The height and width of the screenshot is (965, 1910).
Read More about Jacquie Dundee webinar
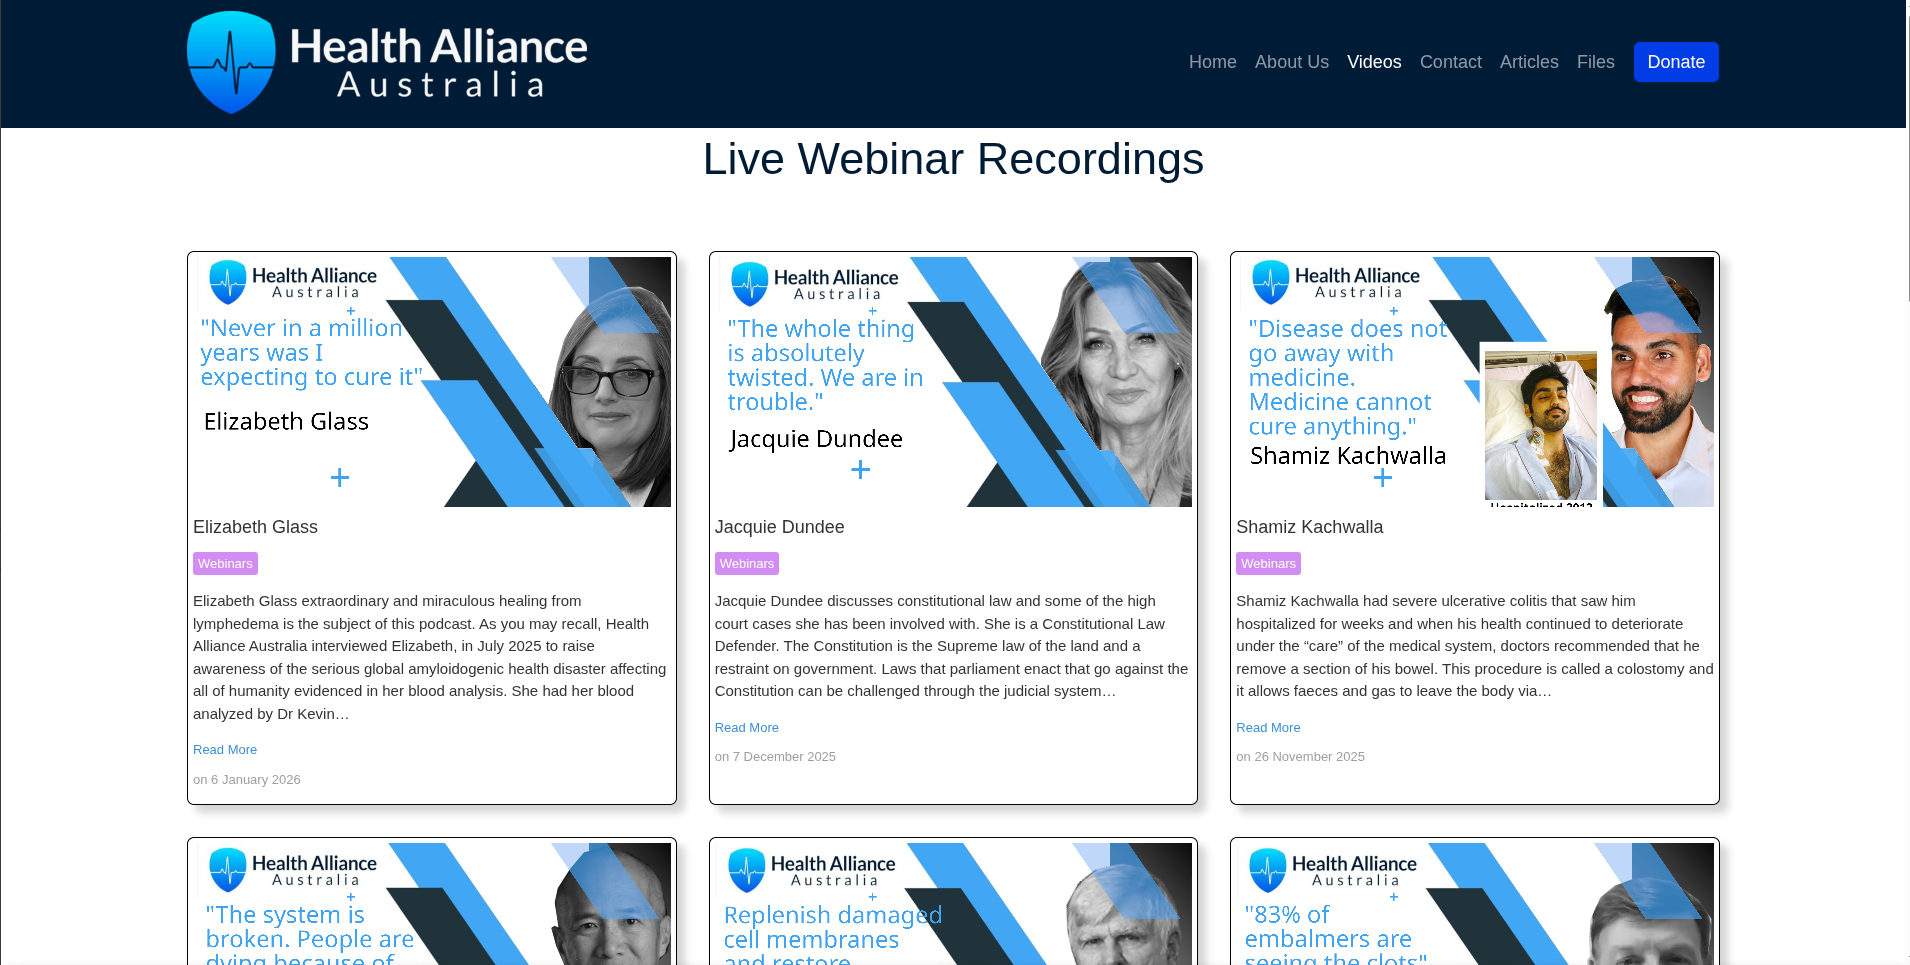click(x=746, y=728)
